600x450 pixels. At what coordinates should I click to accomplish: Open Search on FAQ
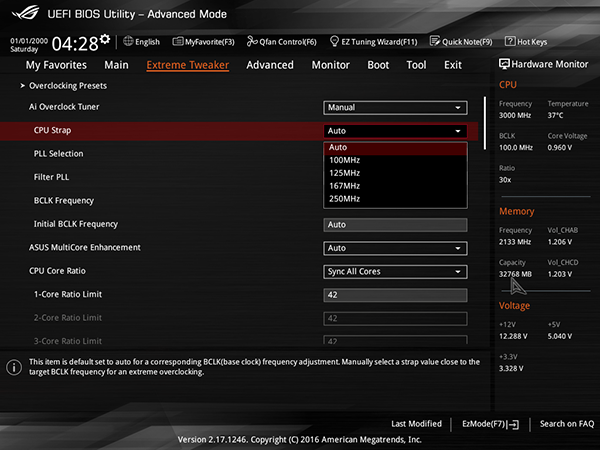[567, 424]
